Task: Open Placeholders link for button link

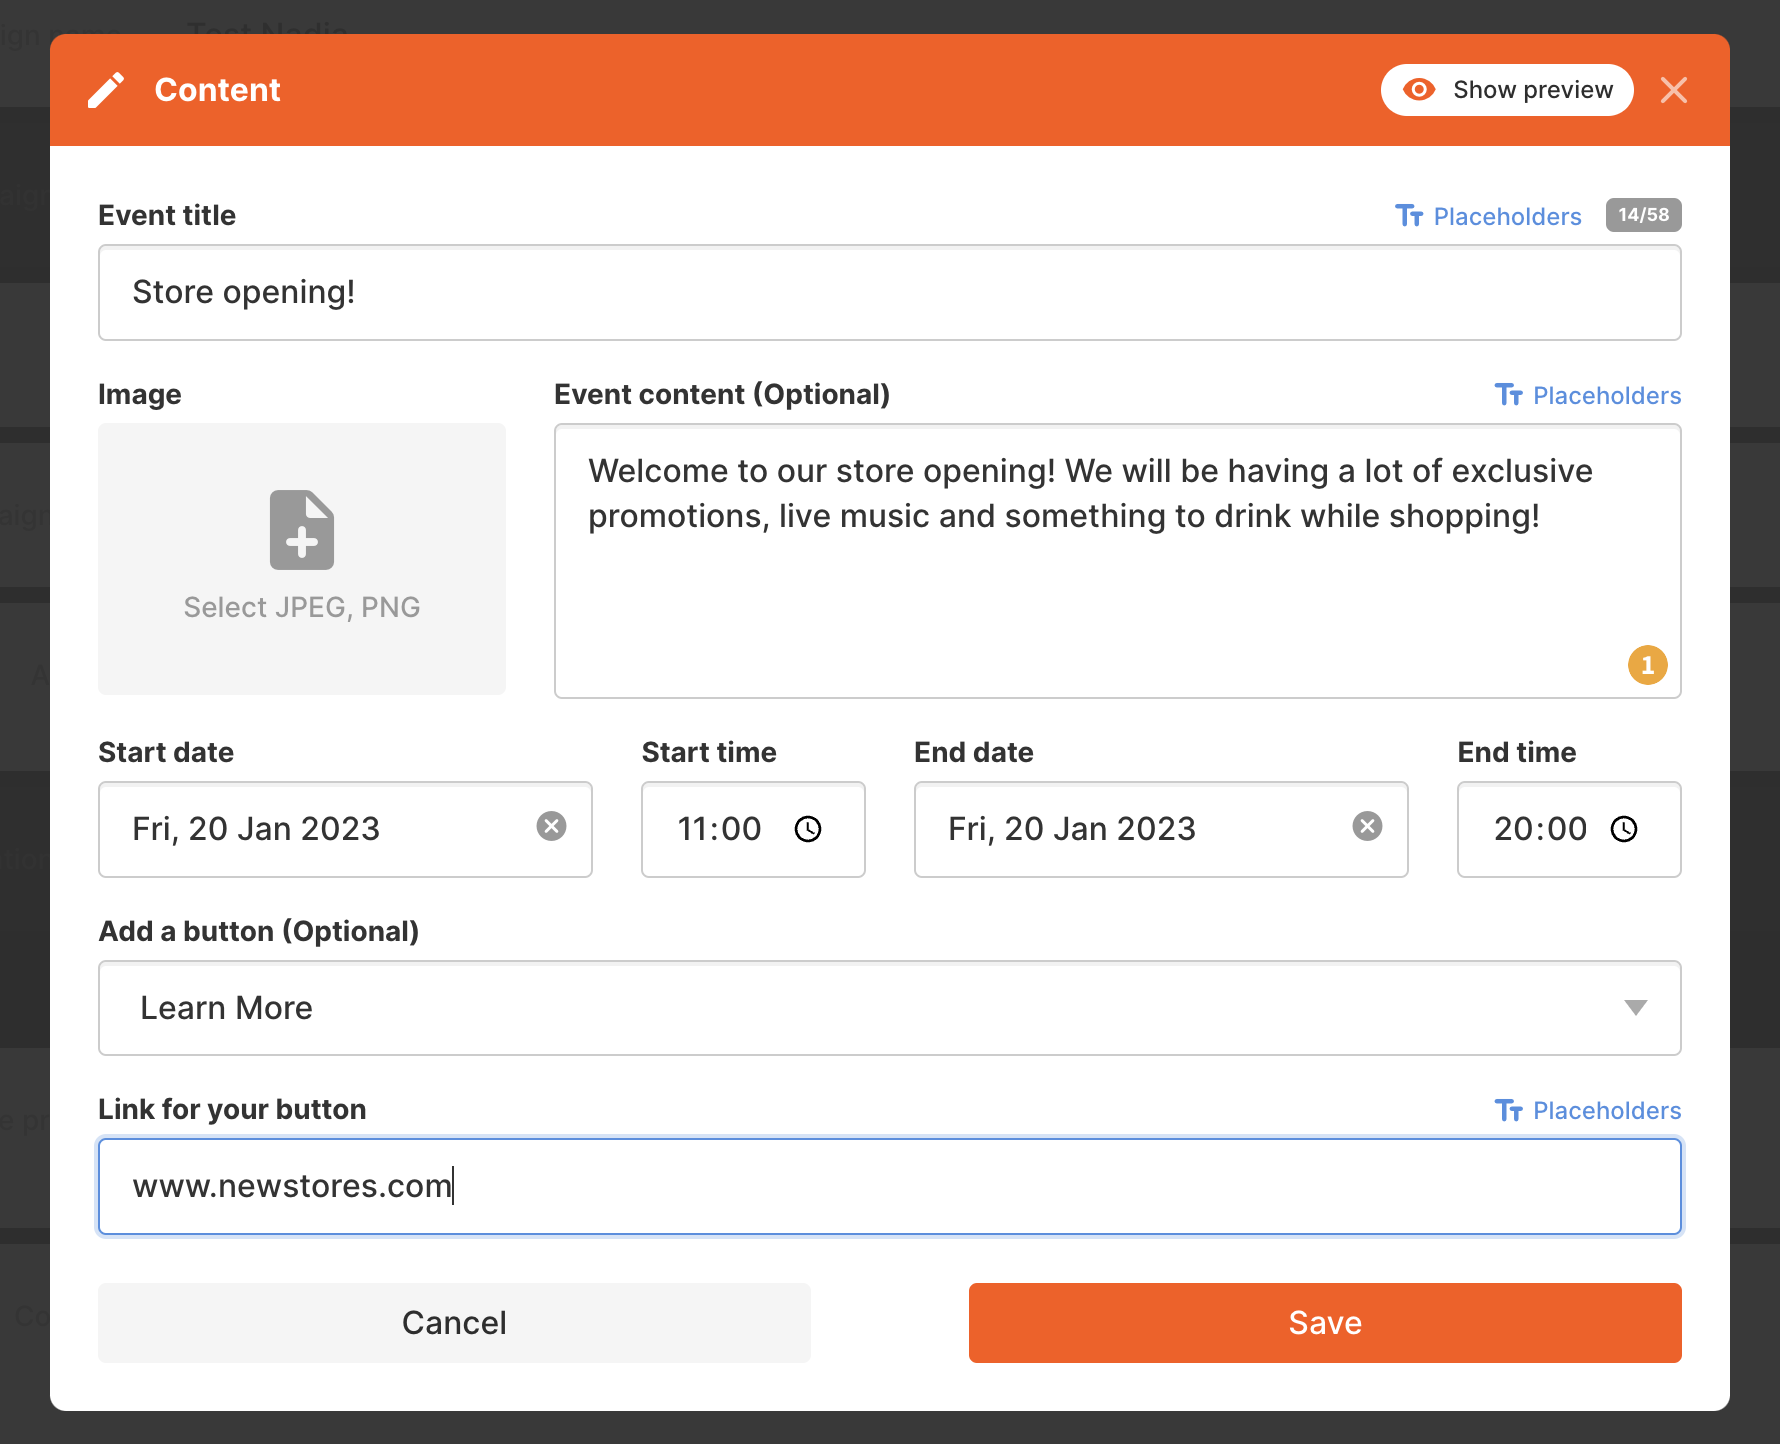Action: tap(1588, 1110)
